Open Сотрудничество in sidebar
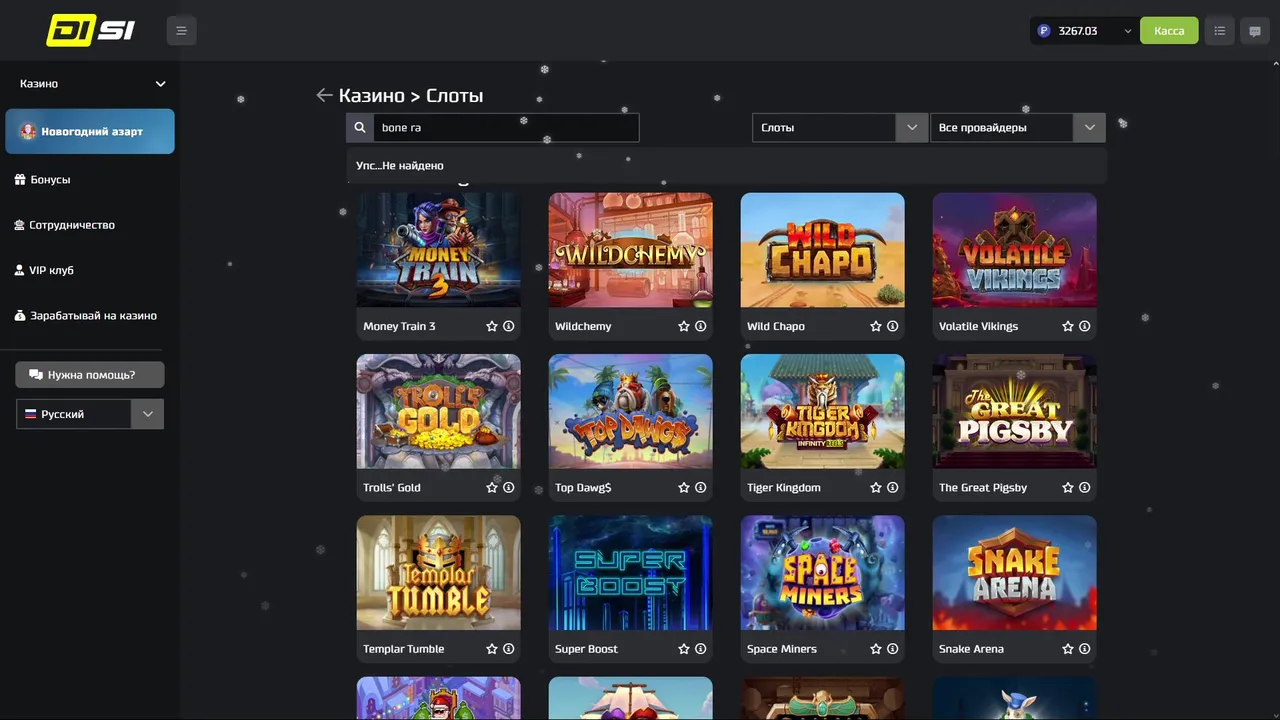 click(x=65, y=225)
